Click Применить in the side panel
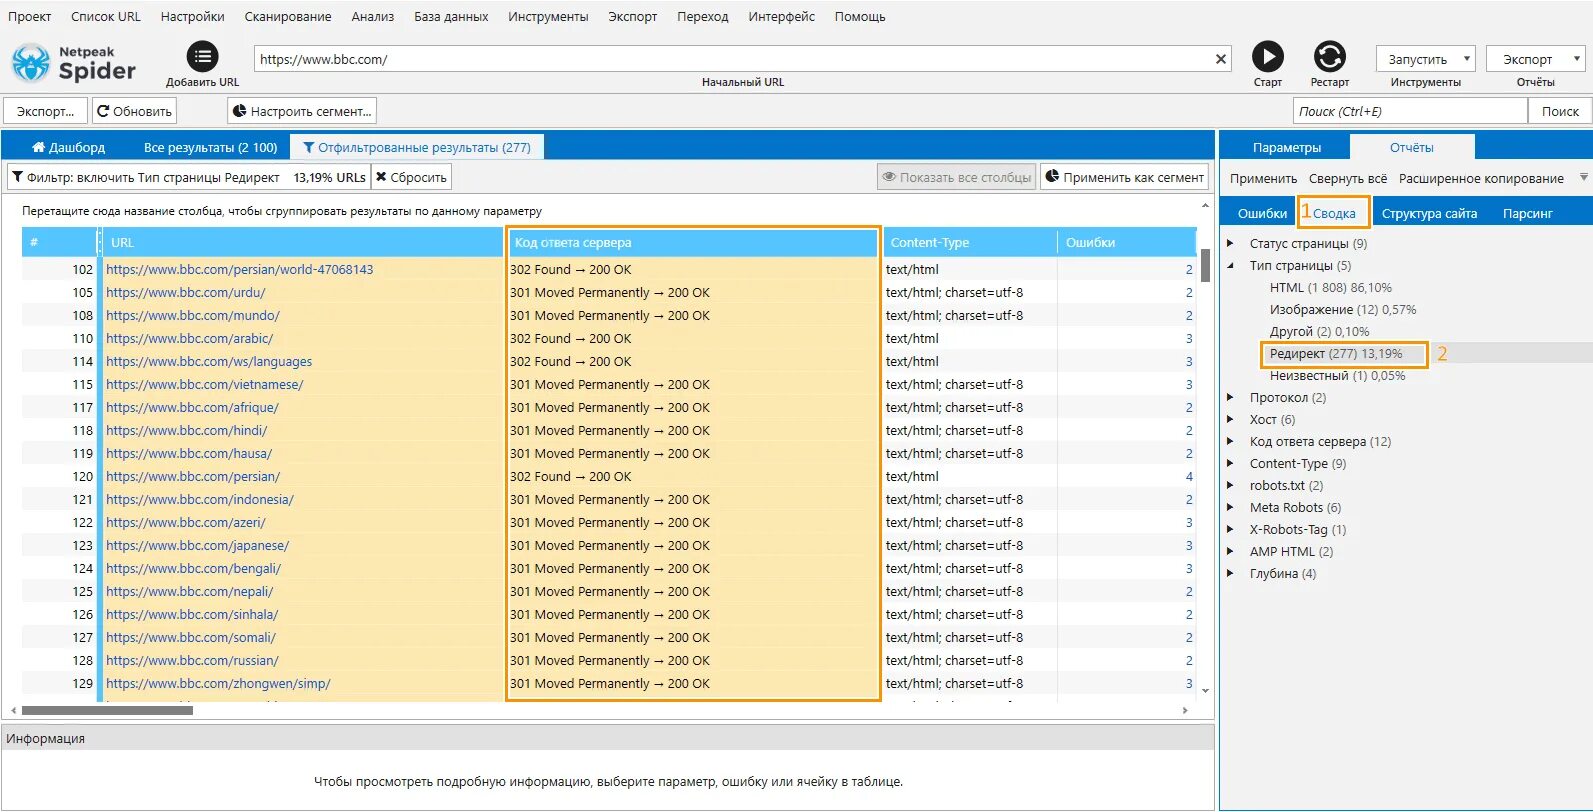1593x812 pixels. 1263,178
